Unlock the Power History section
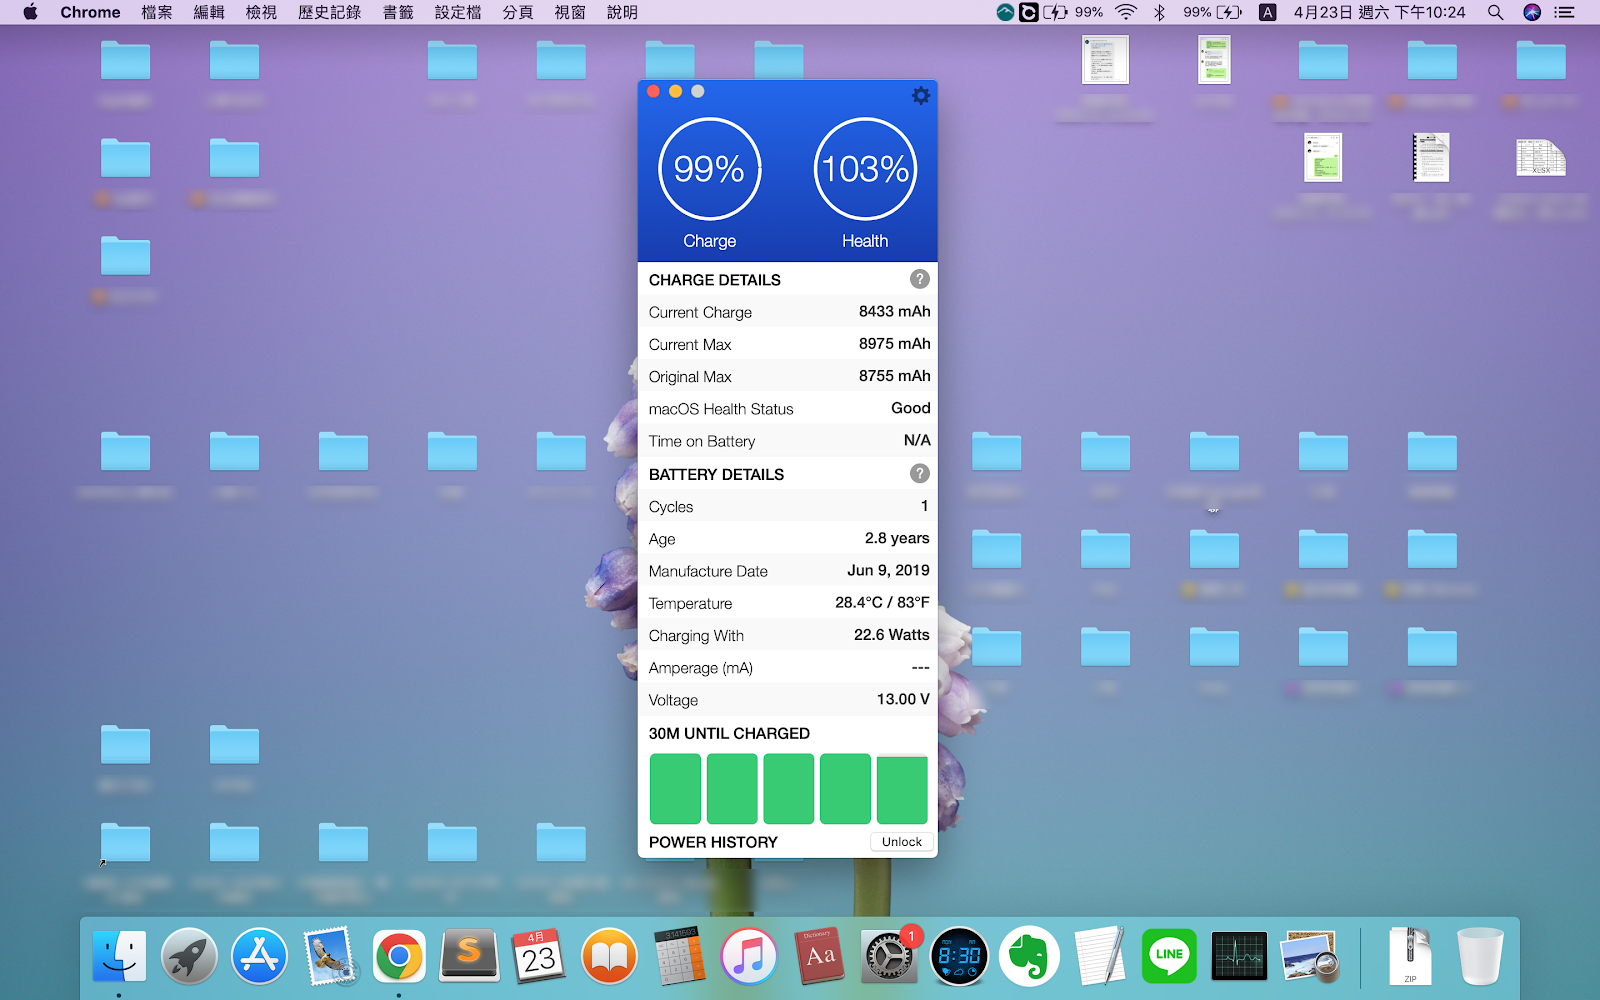The width and height of the screenshot is (1600, 1000). point(902,842)
